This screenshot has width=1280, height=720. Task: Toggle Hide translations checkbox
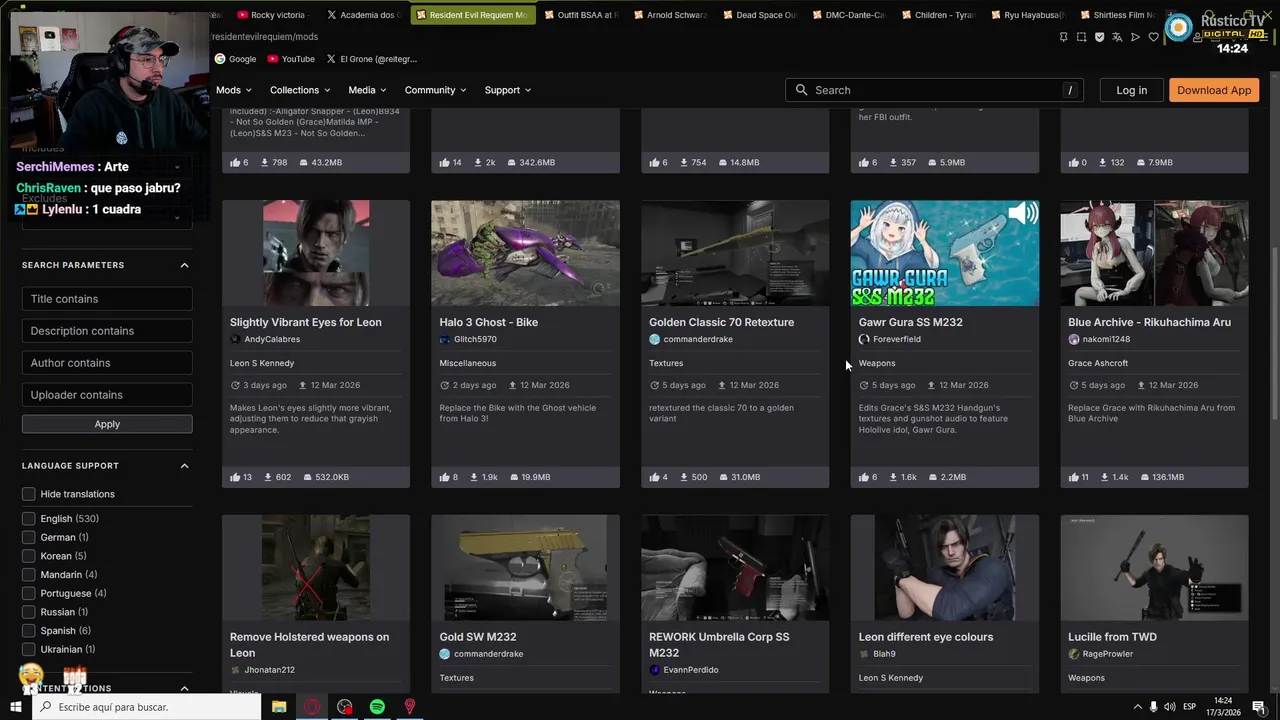(29, 494)
